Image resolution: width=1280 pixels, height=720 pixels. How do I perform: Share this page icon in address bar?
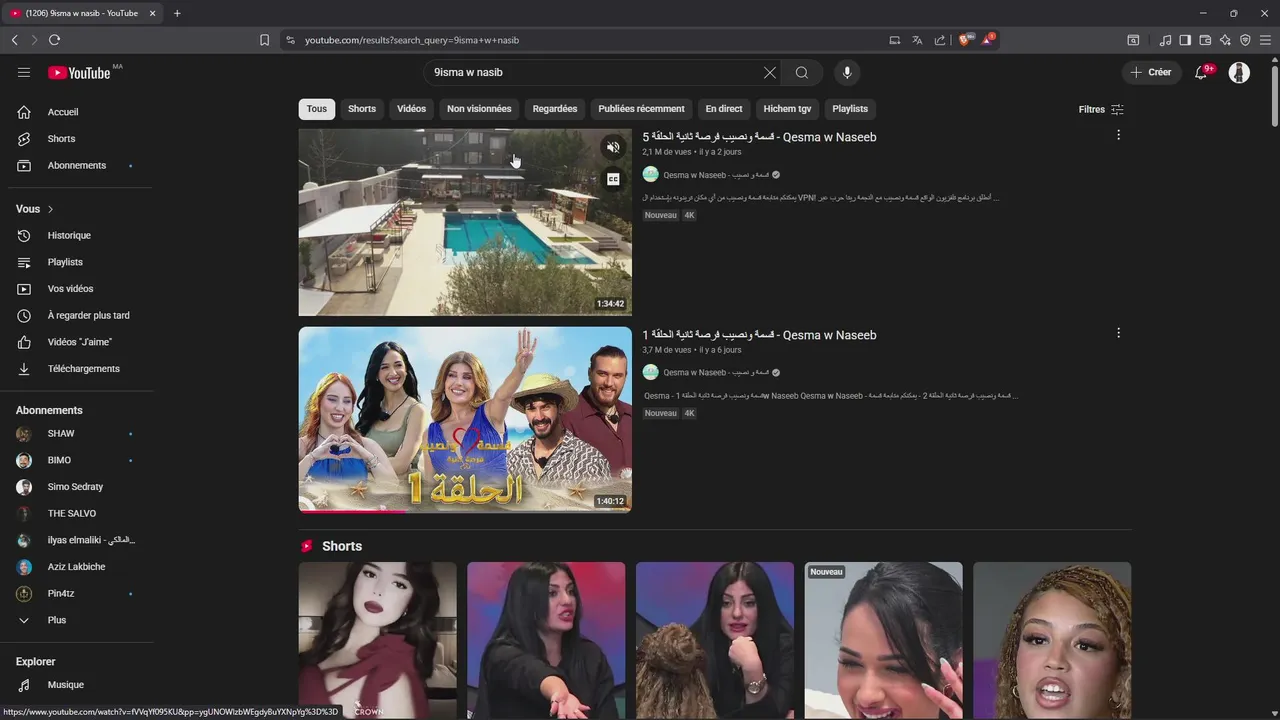(940, 40)
